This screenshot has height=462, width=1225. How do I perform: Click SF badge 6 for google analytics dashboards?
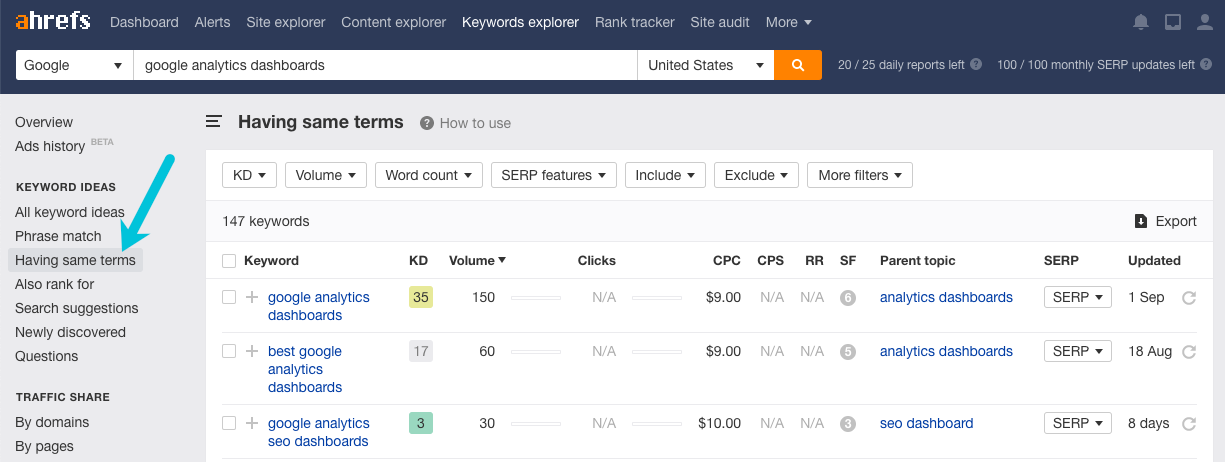pyautogui.click(x=848, y=298)
